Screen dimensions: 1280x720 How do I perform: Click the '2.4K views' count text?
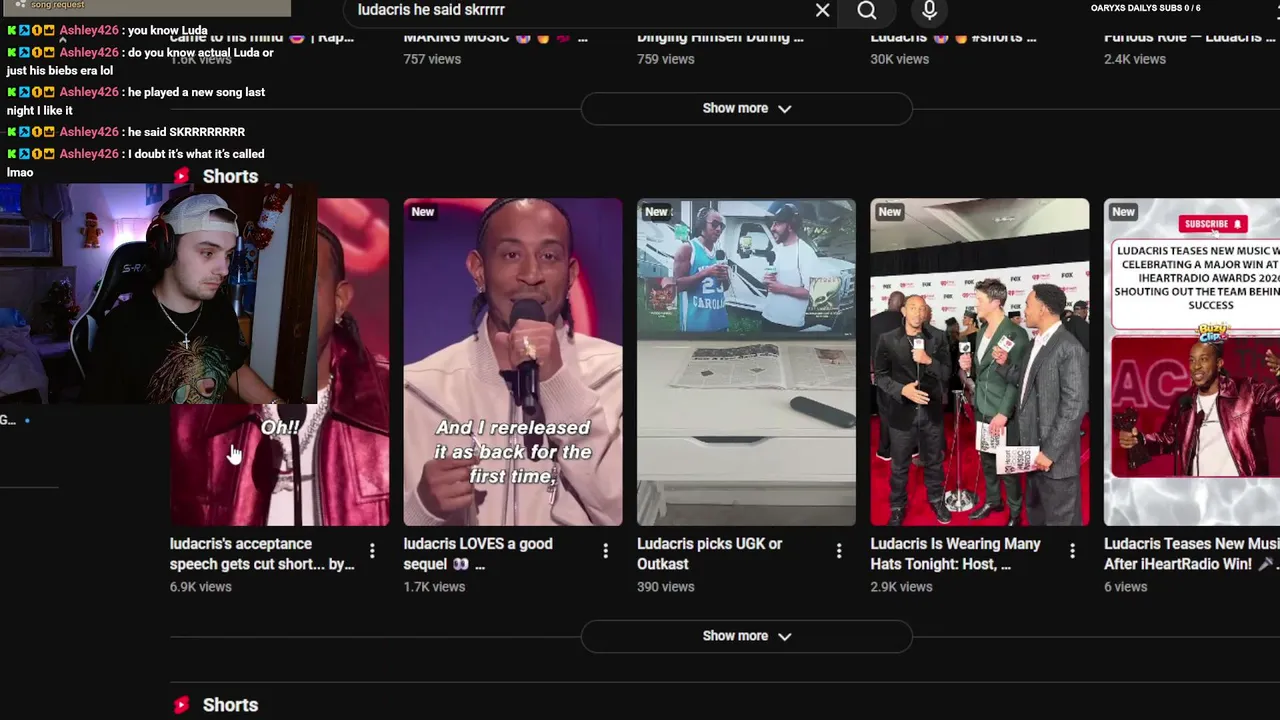click(1135, 59)
